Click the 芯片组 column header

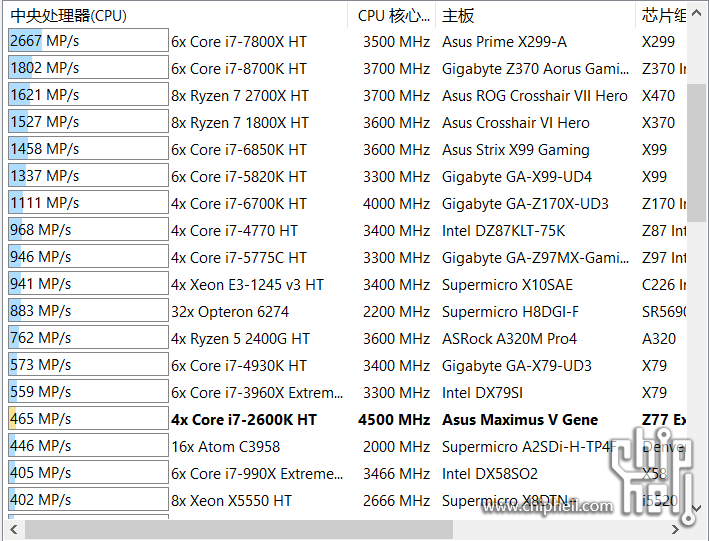[x=661, y=16]
